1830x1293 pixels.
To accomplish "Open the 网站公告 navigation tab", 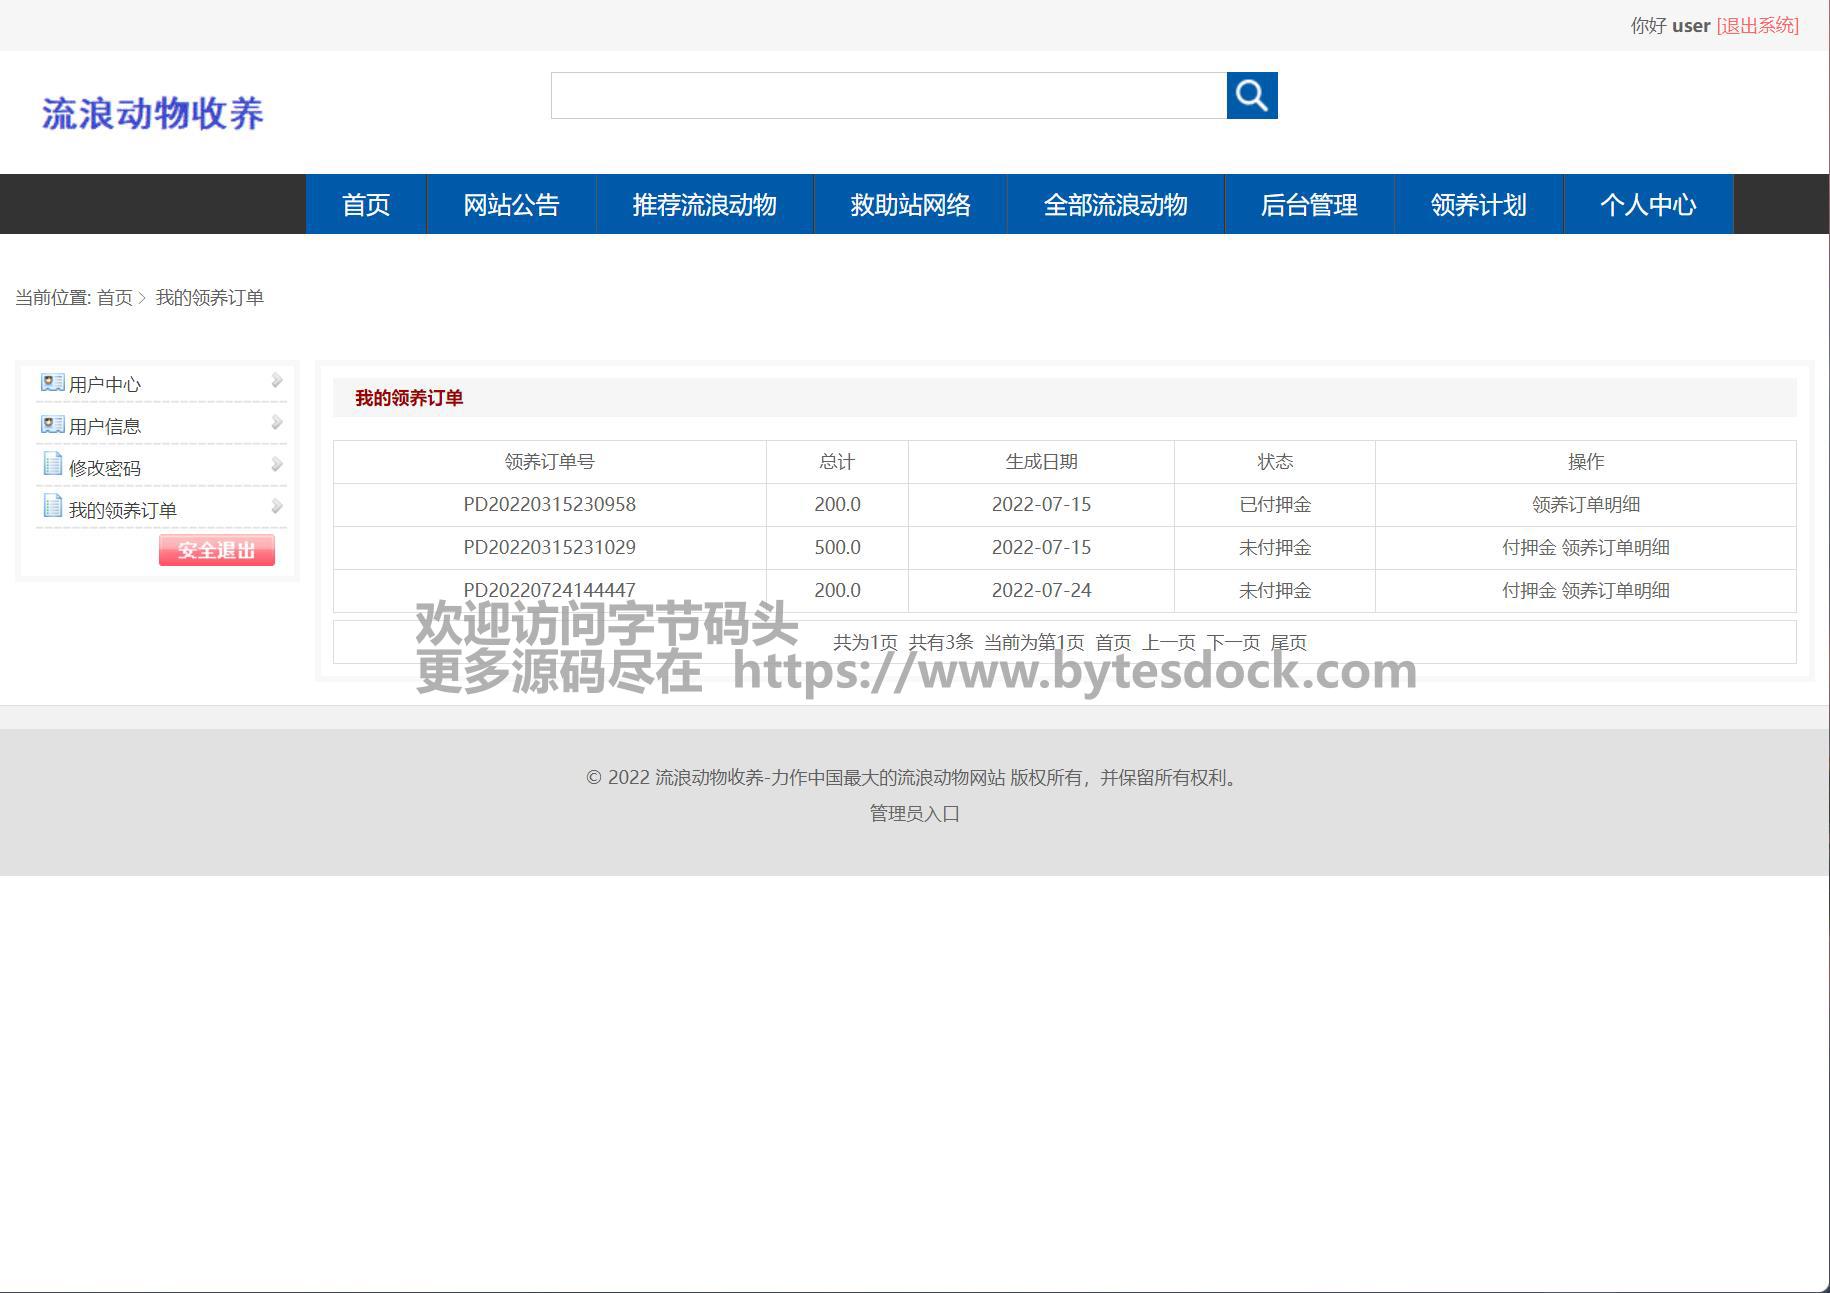I will pos(511,205).
